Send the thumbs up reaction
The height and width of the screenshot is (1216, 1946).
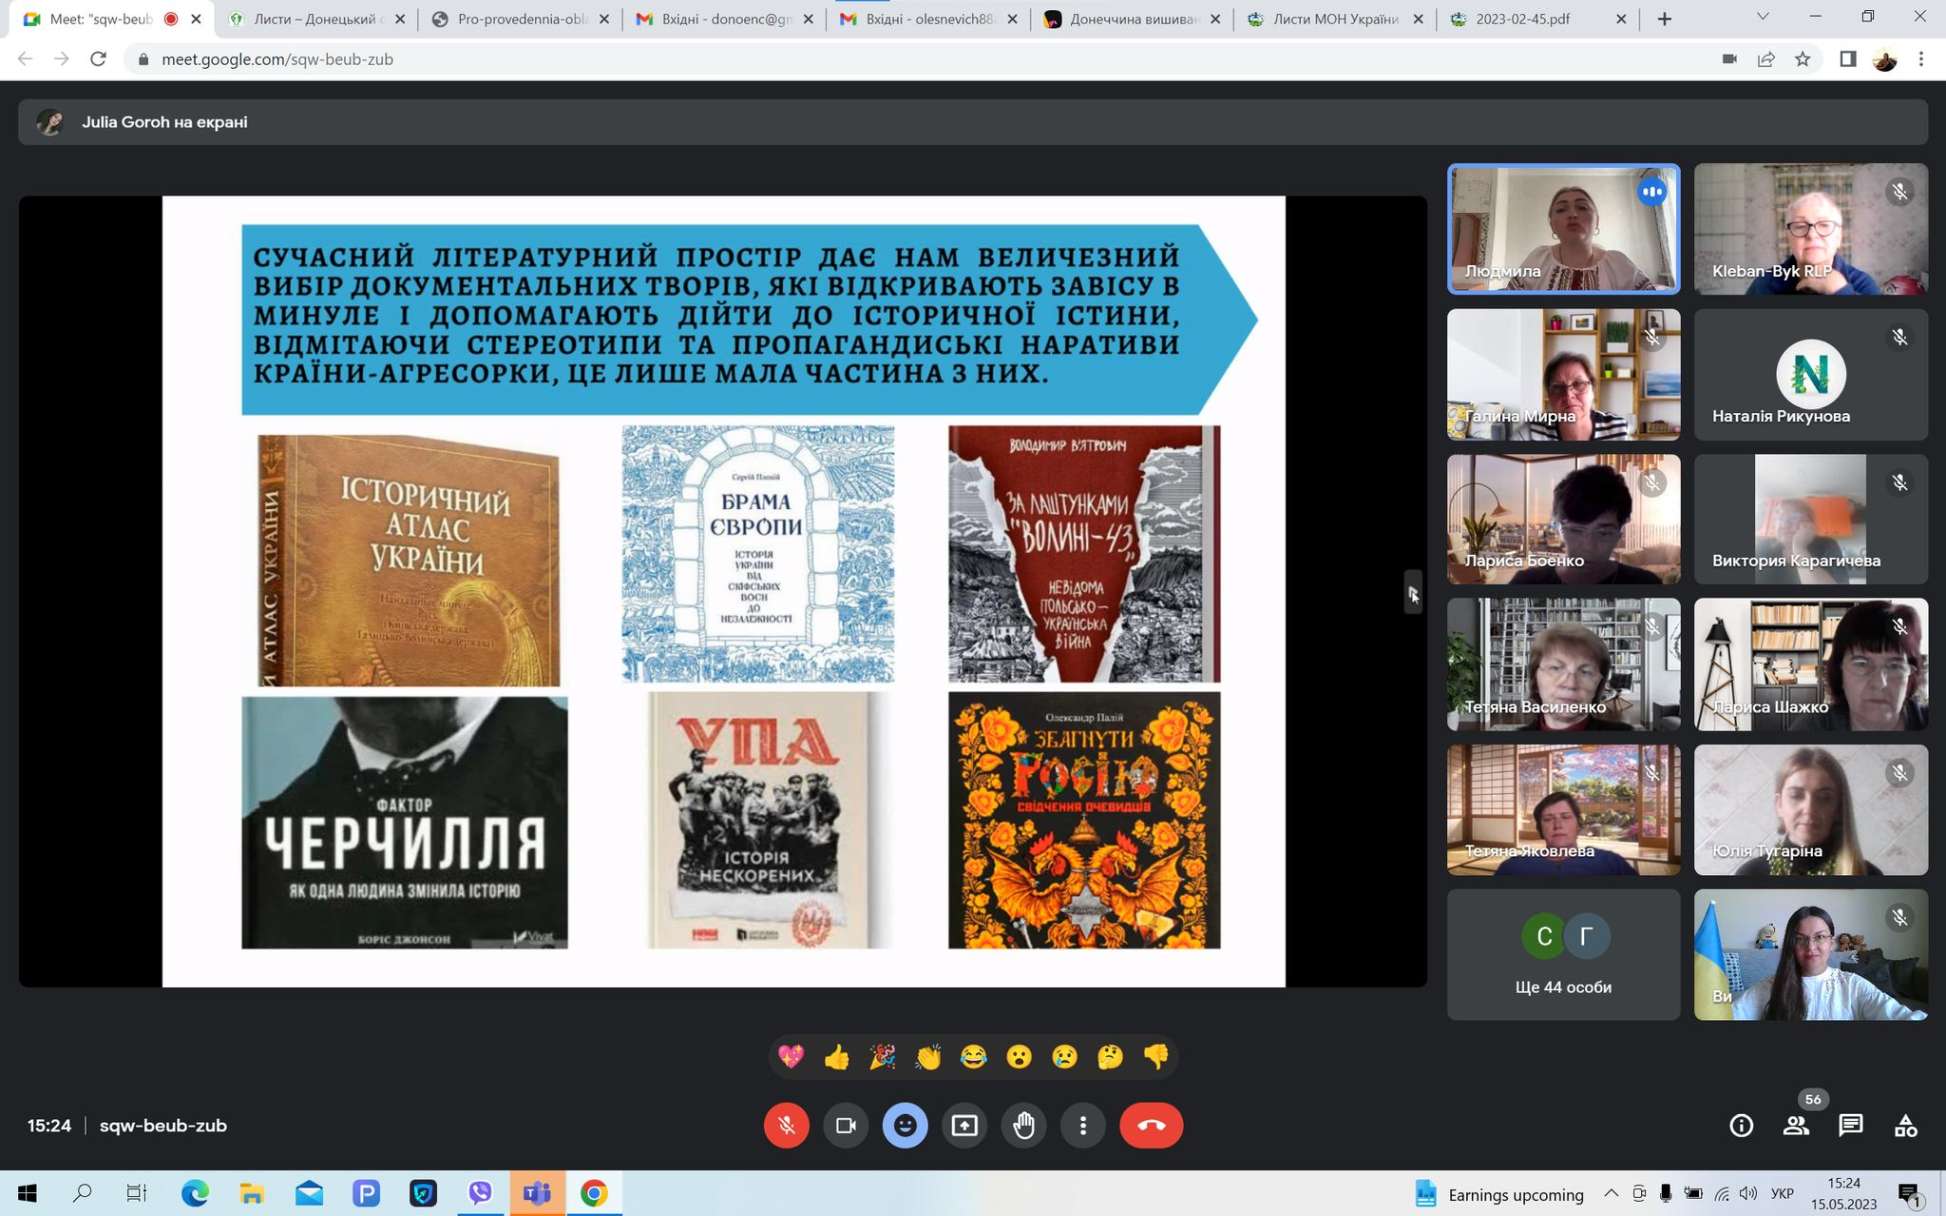(836, 1057)
